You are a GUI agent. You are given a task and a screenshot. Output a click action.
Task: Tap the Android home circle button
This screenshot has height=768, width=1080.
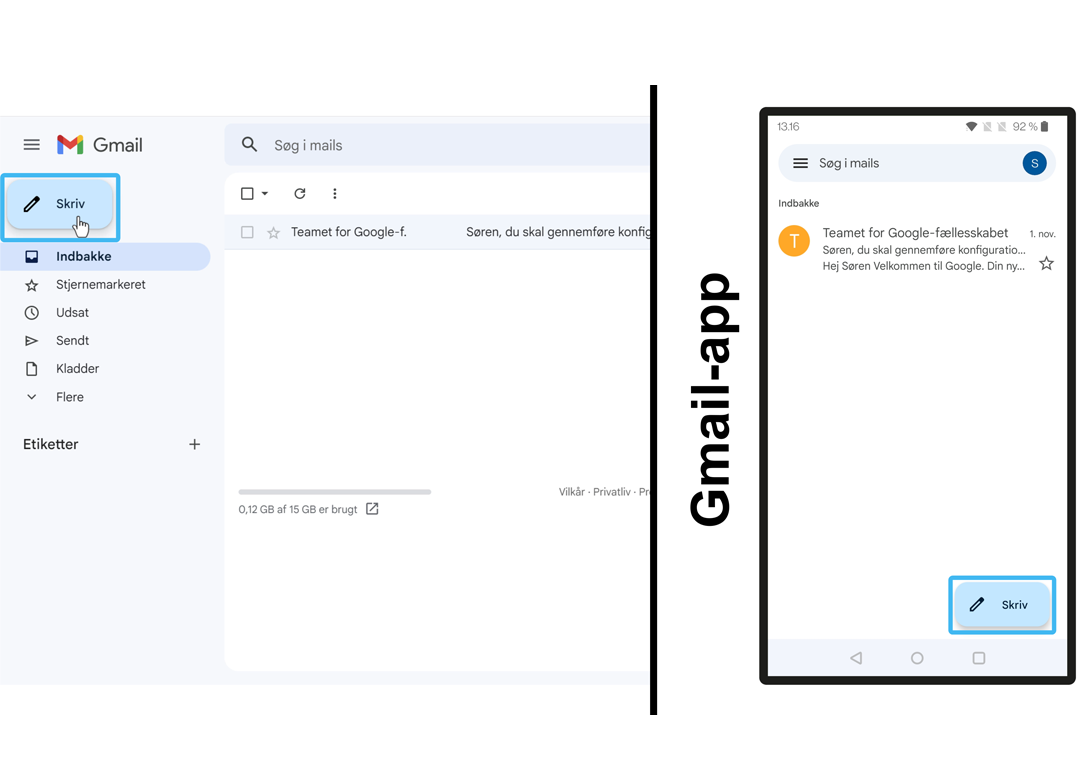click(917, 658)
